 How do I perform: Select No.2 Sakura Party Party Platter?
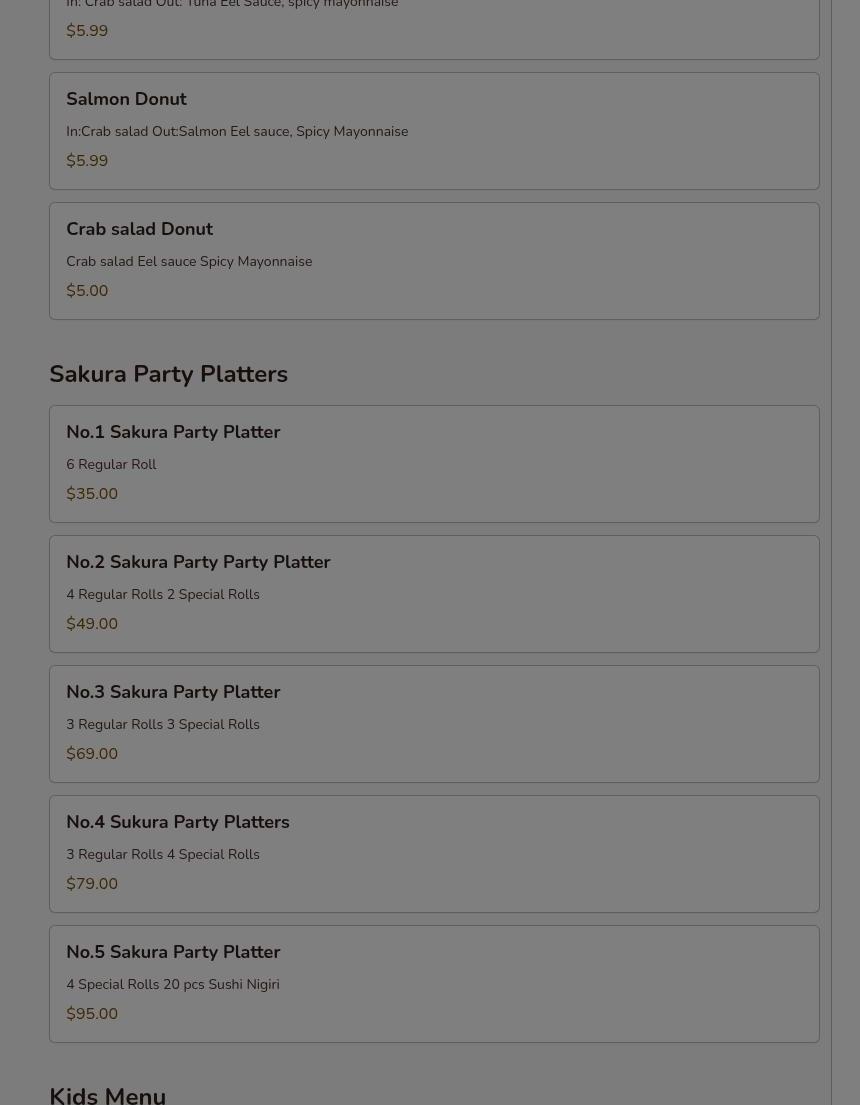[434, 594]
